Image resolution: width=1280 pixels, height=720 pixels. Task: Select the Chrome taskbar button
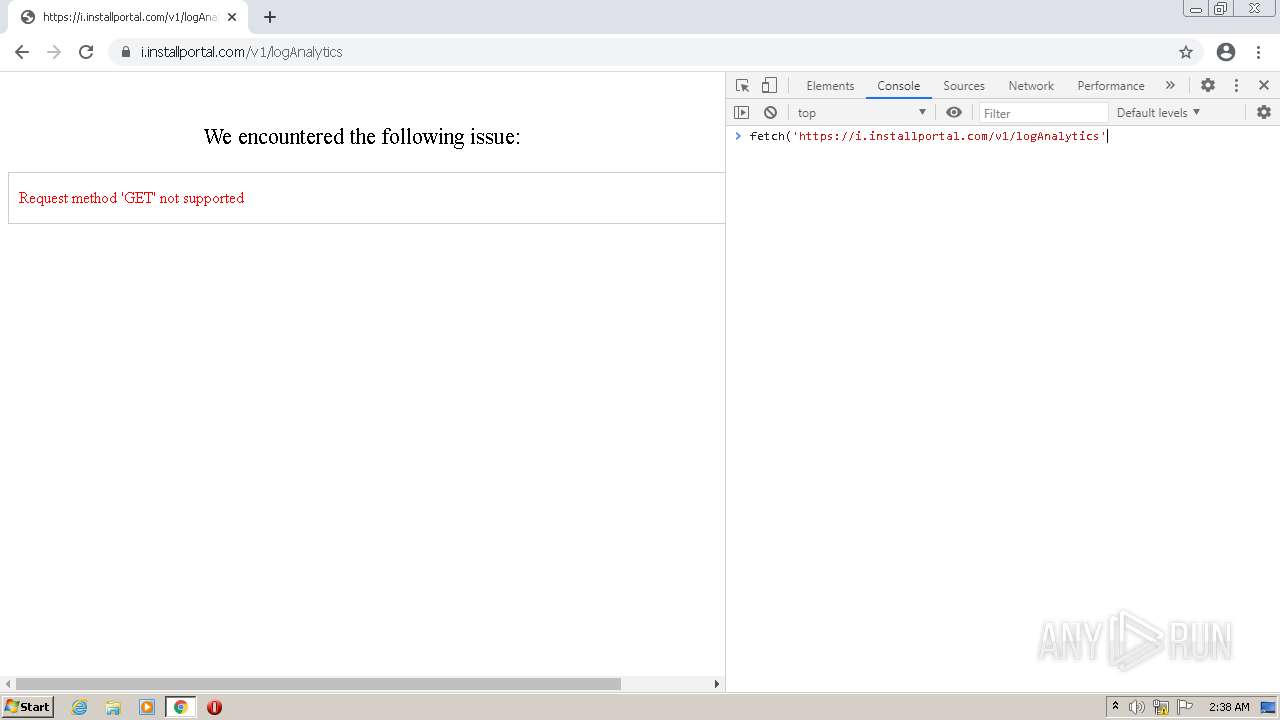coord(181,707)
